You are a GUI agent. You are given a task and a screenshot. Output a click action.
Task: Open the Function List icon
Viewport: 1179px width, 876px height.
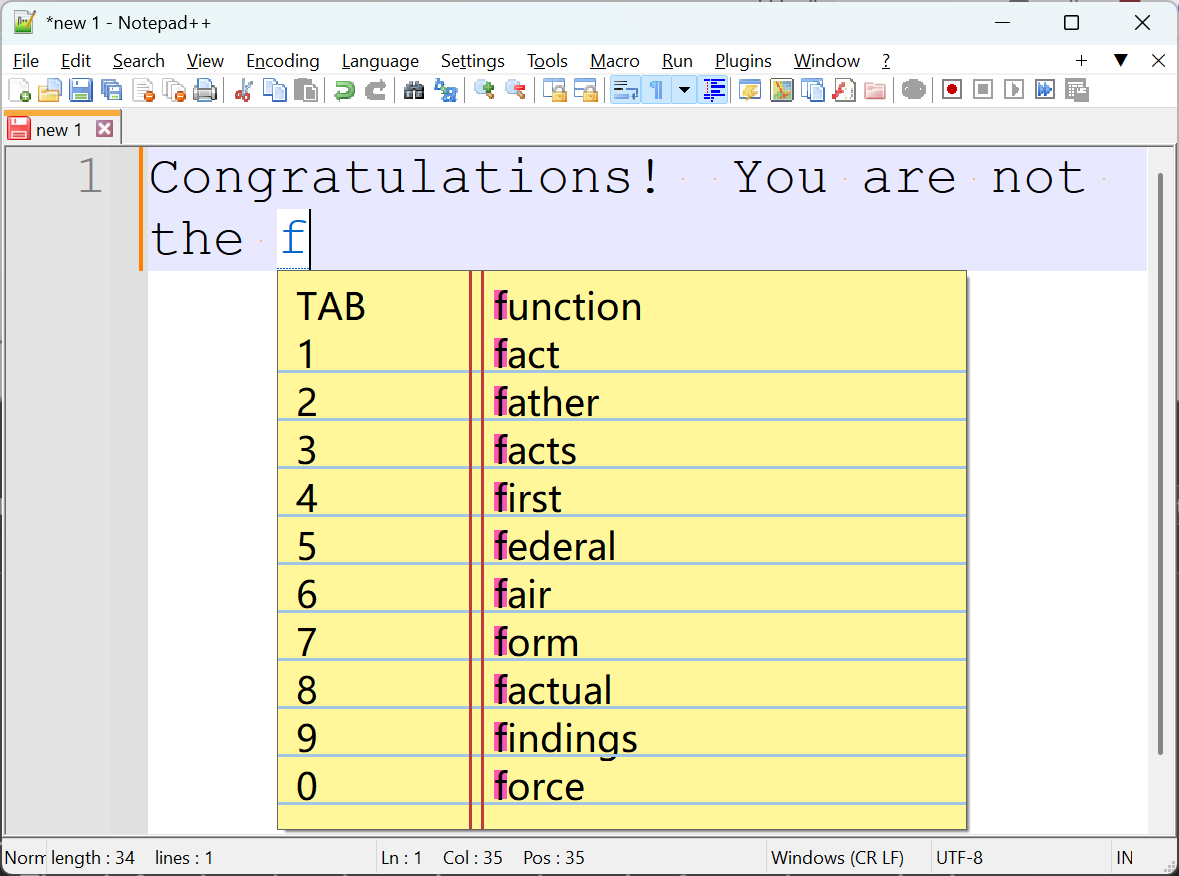844,90
